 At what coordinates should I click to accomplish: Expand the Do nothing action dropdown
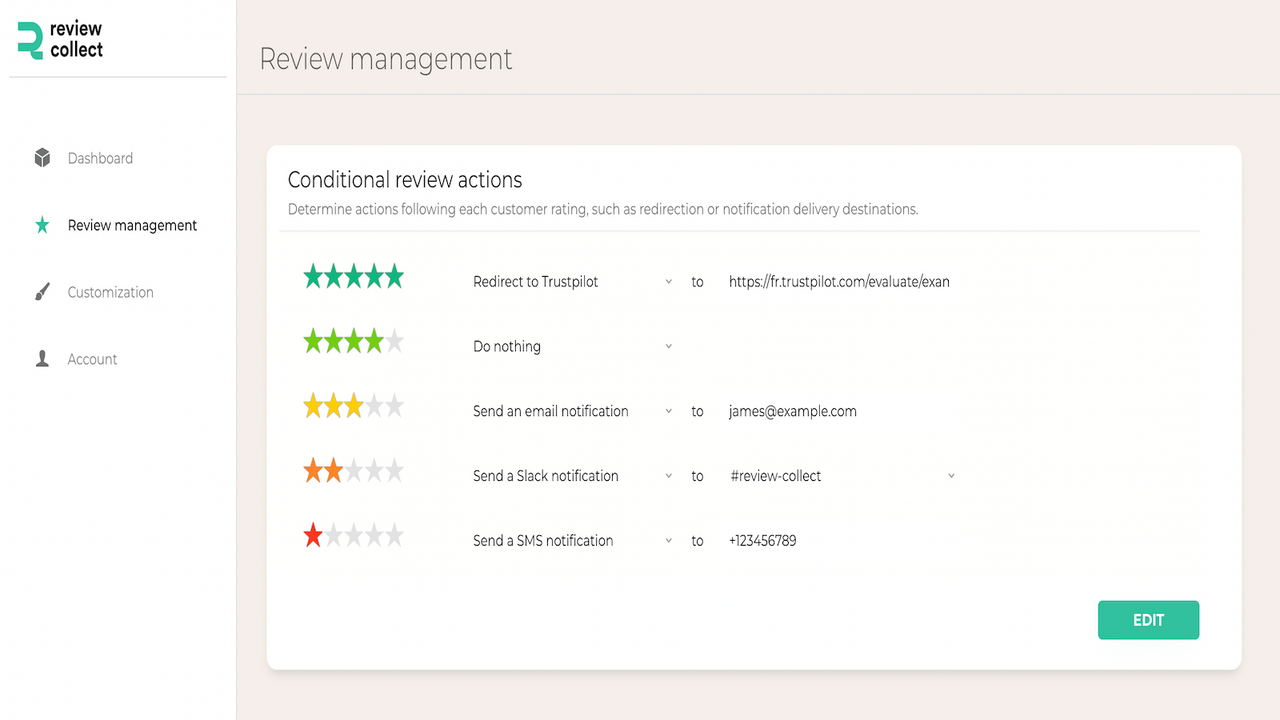point(668,346)
